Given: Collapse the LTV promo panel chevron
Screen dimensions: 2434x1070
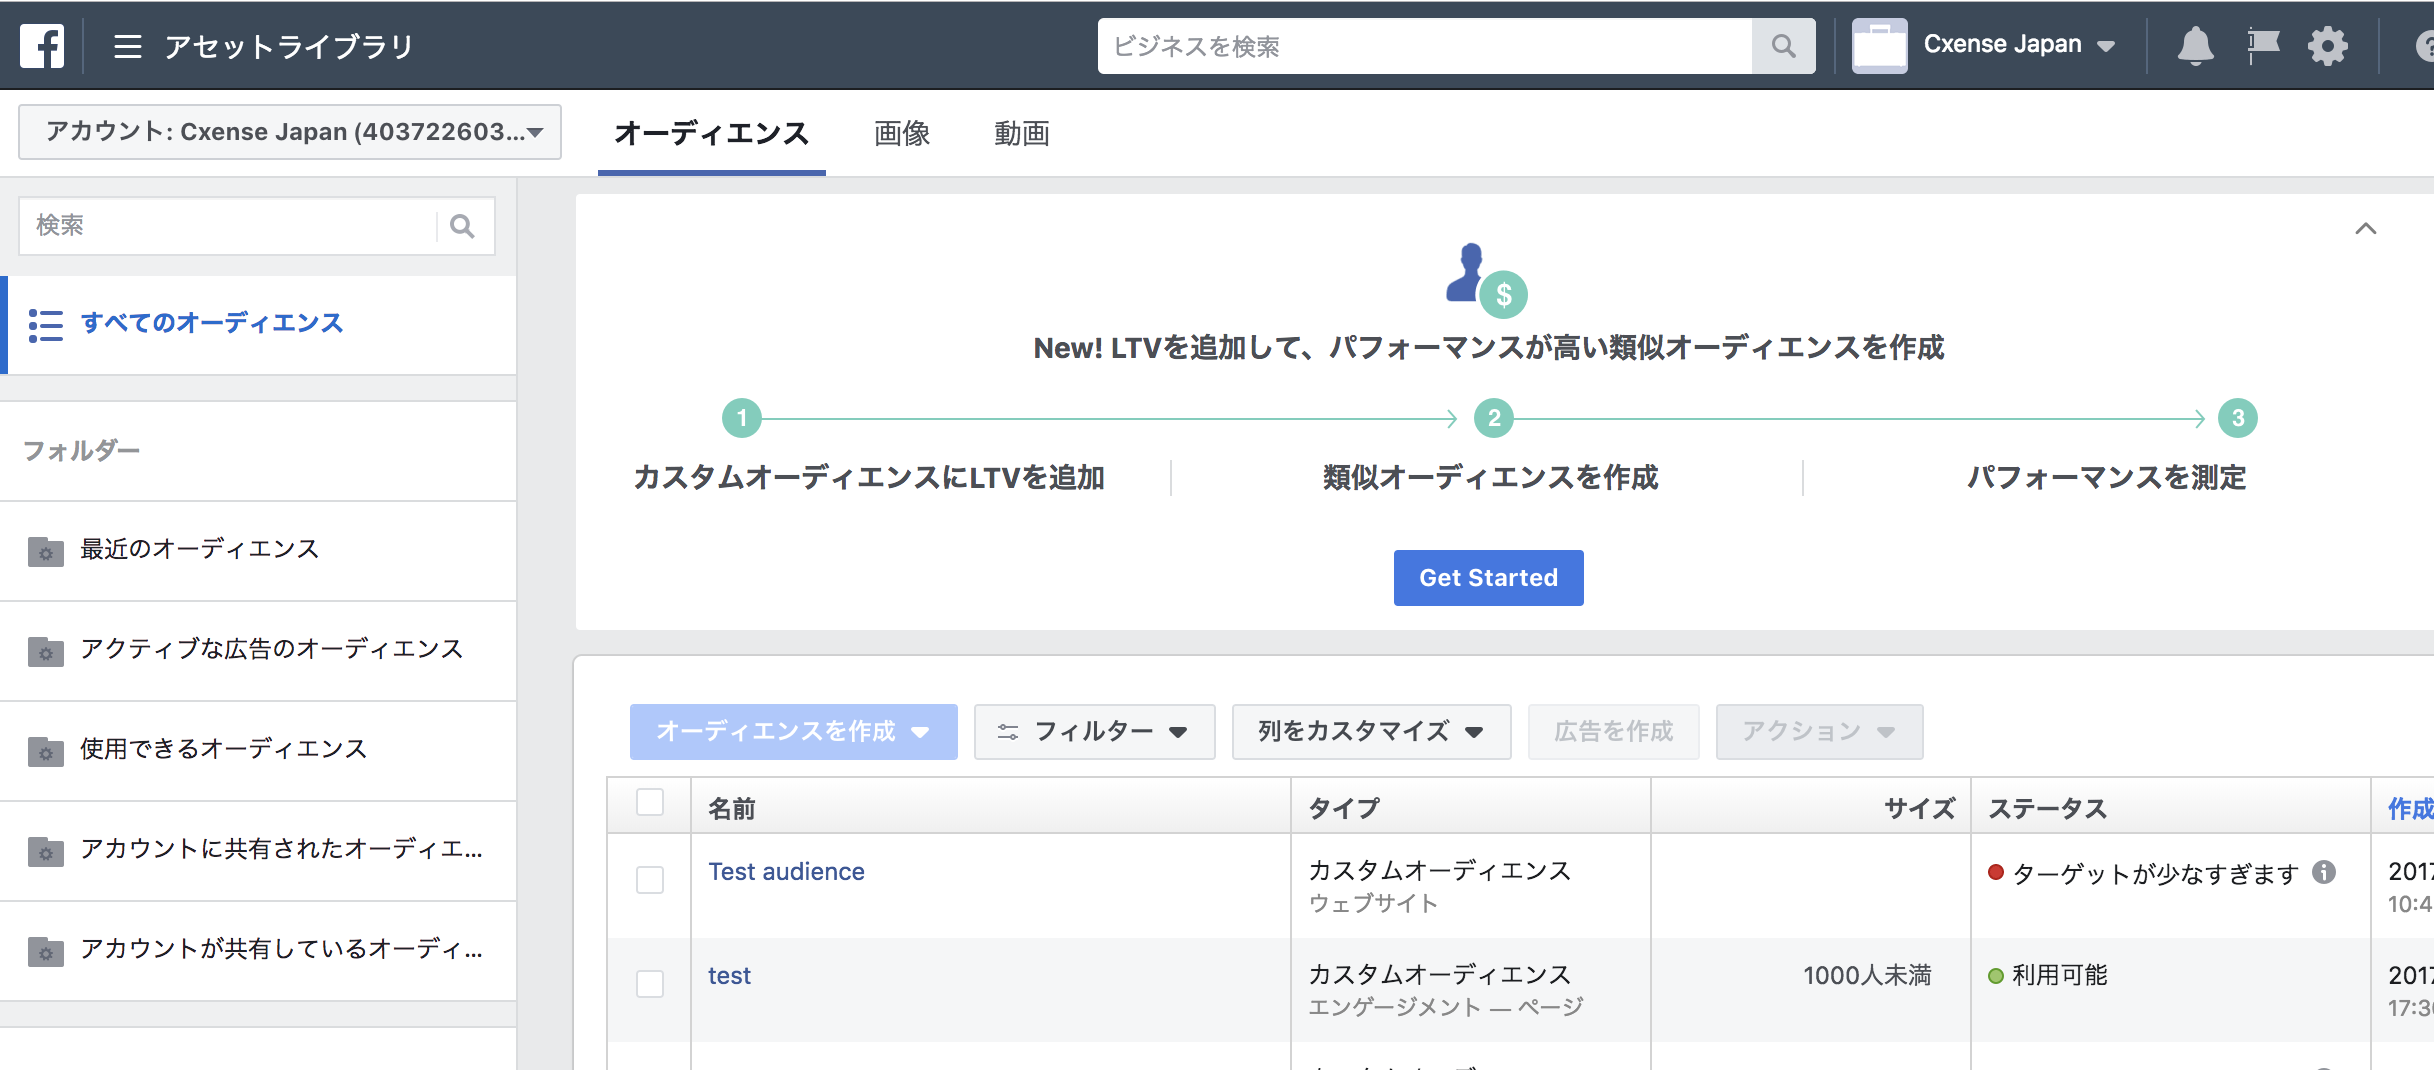Looking at the screenshot, I should pyautogui.click(x=2365, y=229).
